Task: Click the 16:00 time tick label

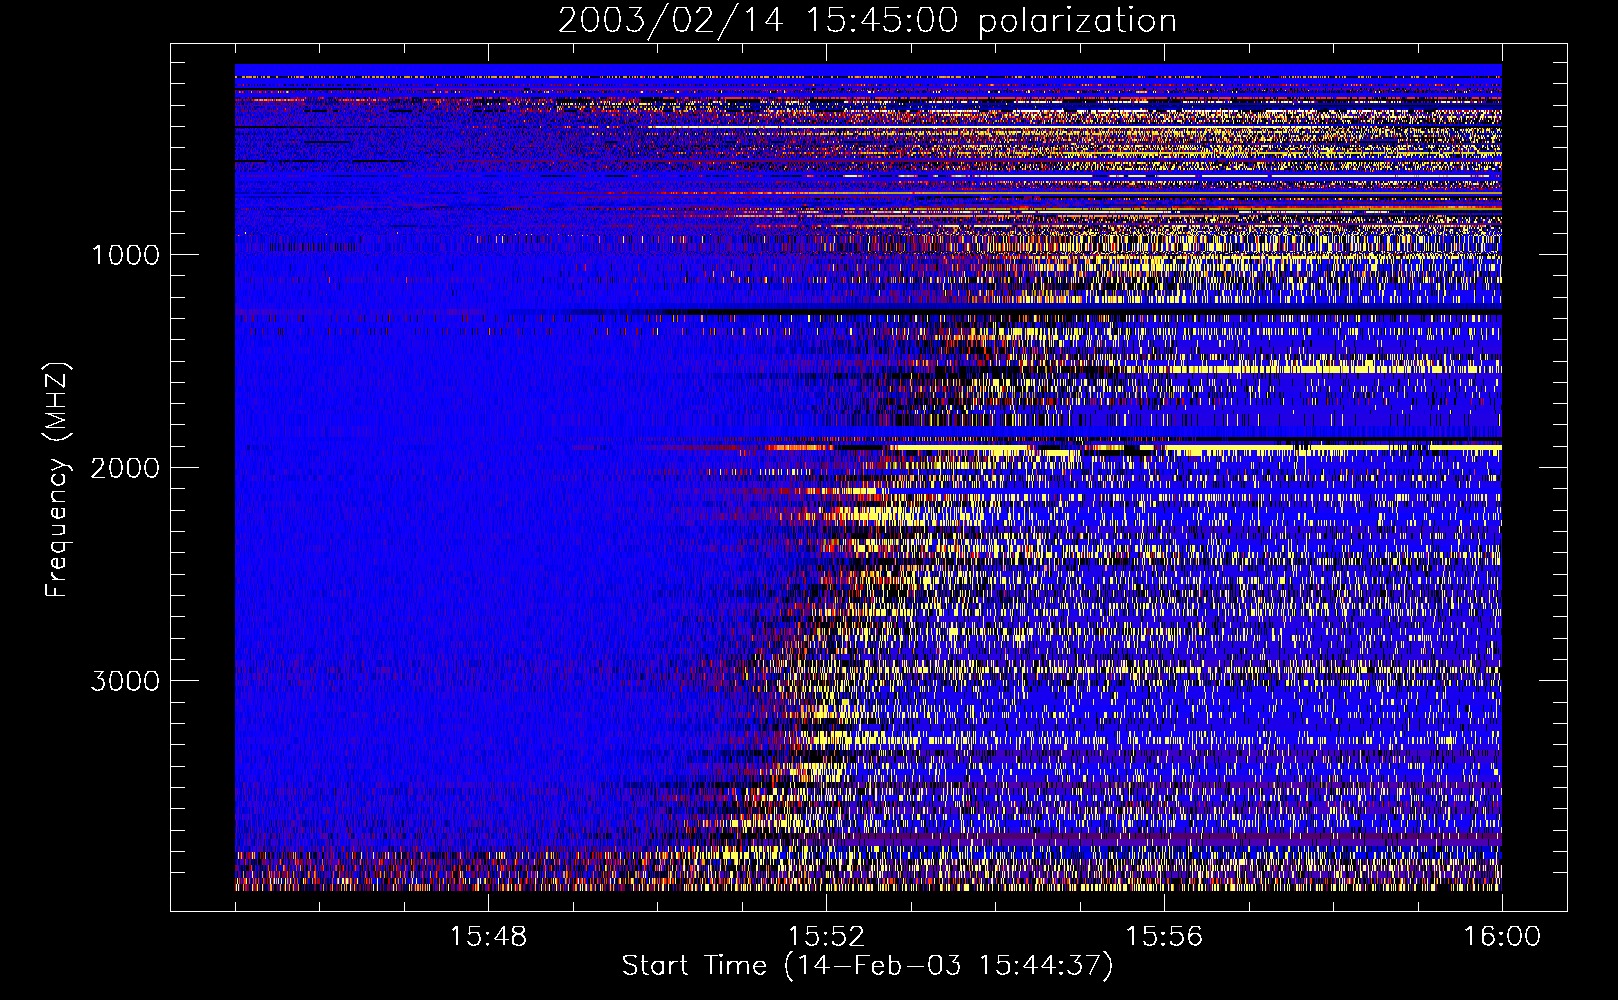Action: pyautogui.click(x=1502, y=937)
